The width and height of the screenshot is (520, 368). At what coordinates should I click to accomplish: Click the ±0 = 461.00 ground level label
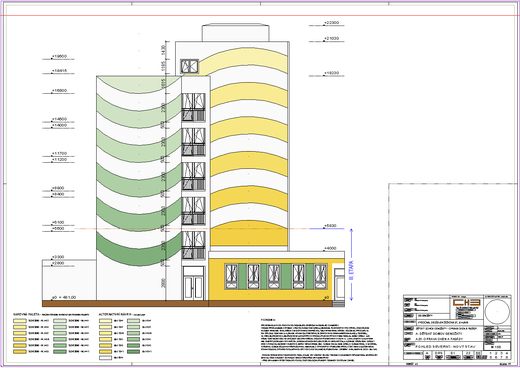coord(64,297)
